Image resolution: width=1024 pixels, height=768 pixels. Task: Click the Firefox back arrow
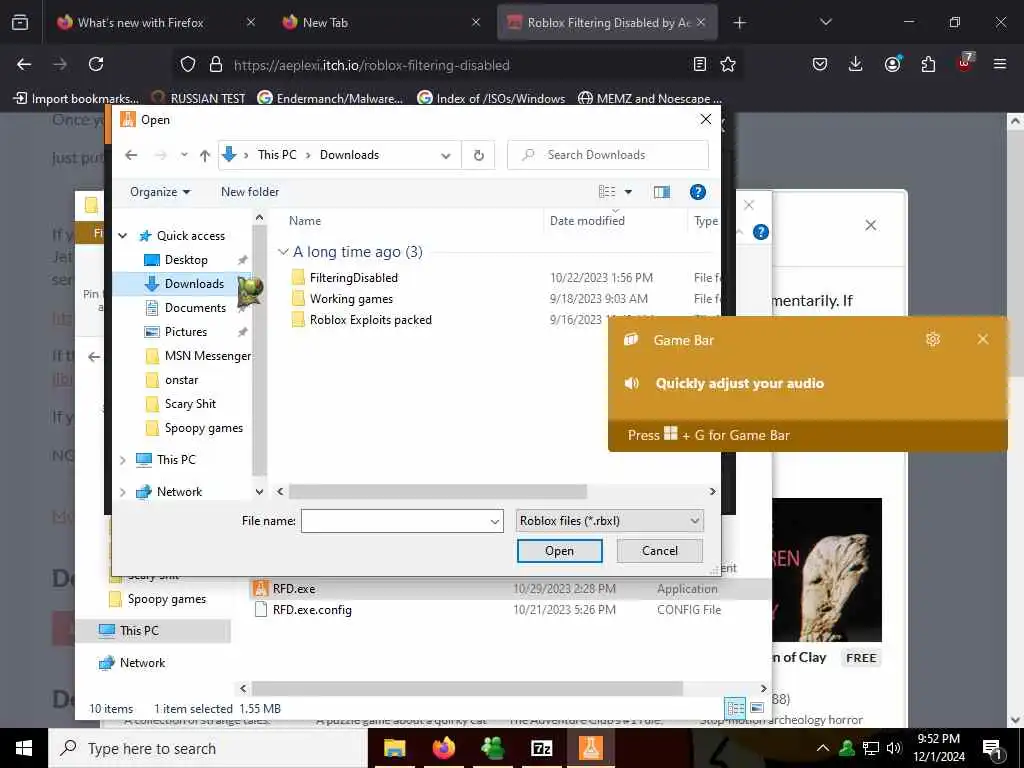tap(24, 64)
